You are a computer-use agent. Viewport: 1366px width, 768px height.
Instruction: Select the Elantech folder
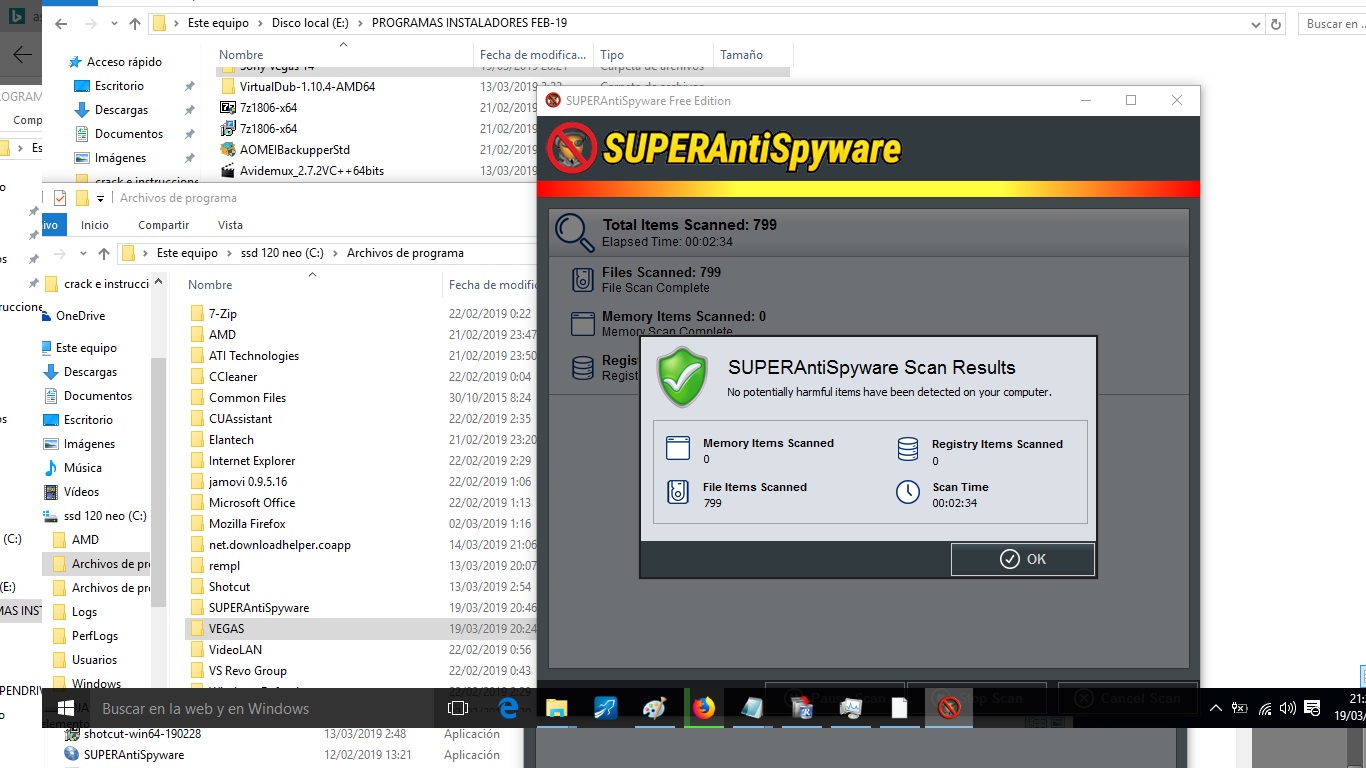pos(231,440)
